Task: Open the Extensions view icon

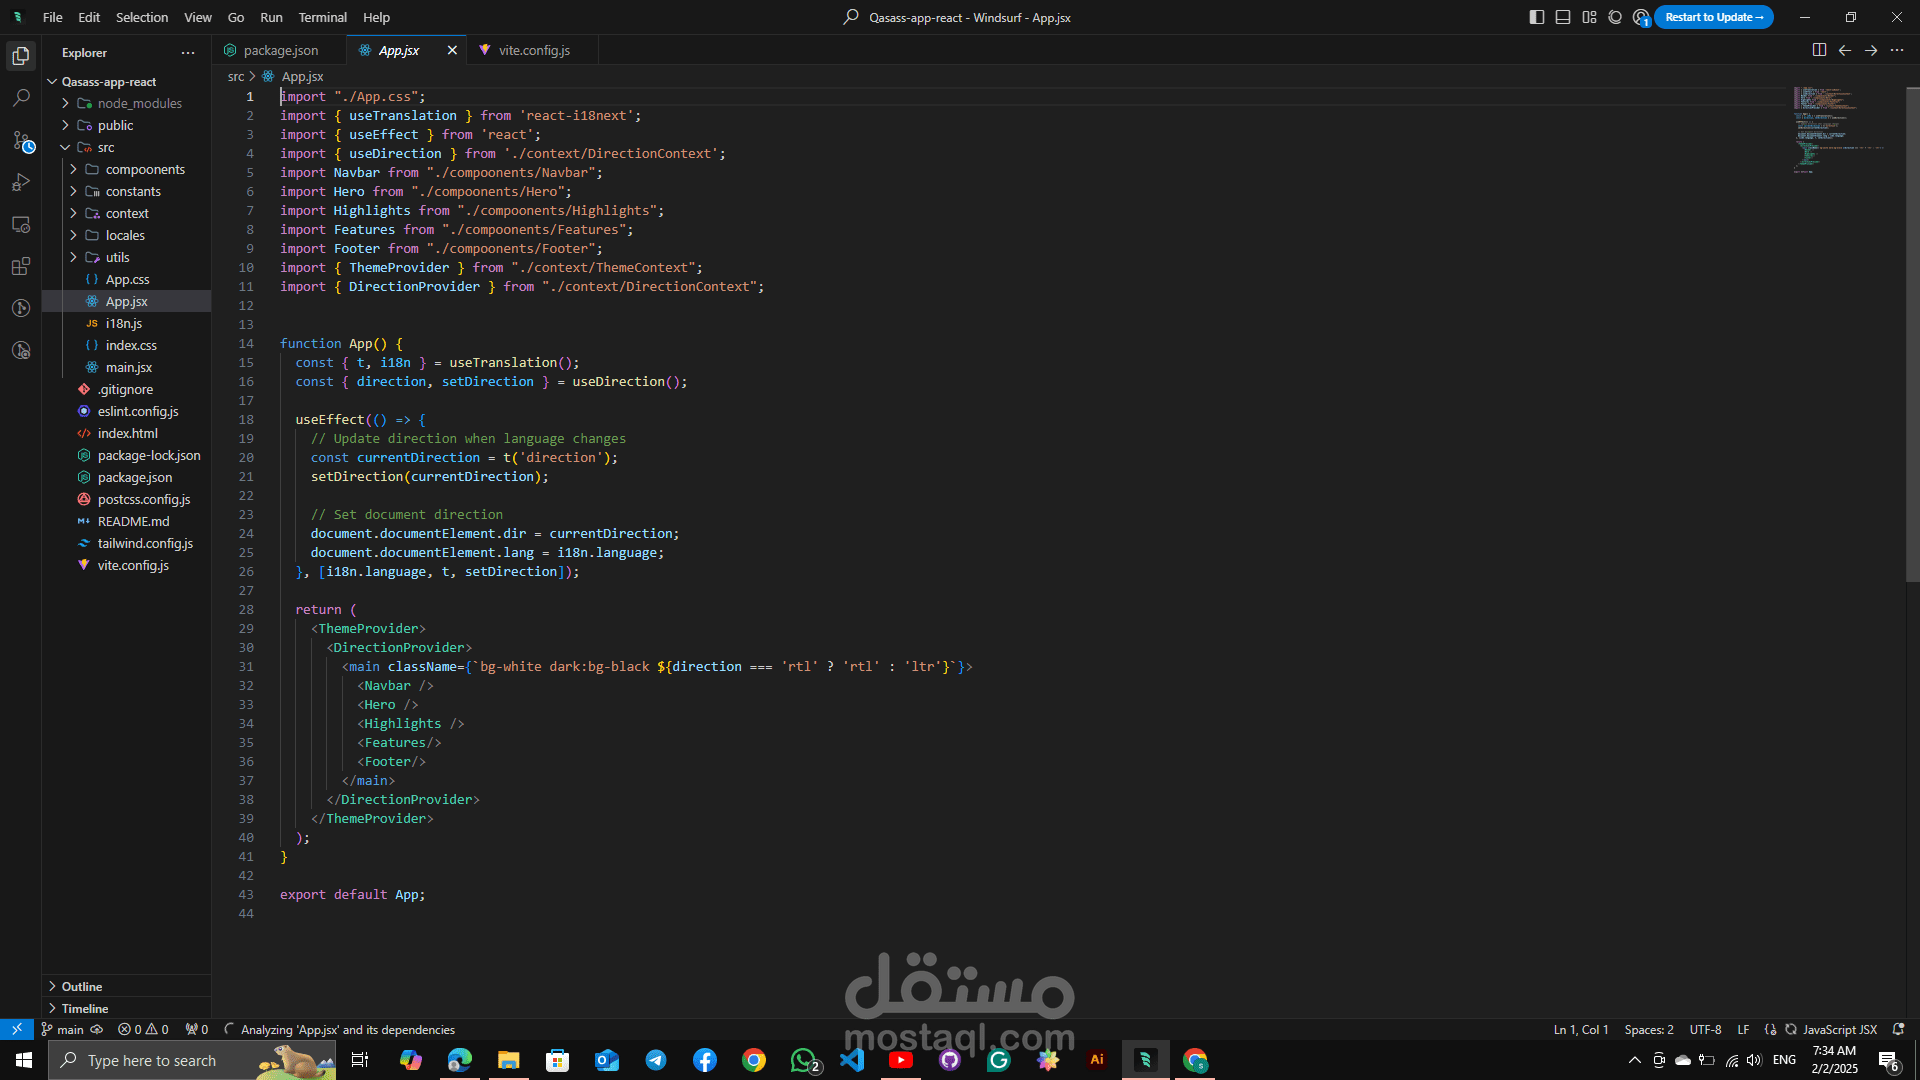Action: 21,267
